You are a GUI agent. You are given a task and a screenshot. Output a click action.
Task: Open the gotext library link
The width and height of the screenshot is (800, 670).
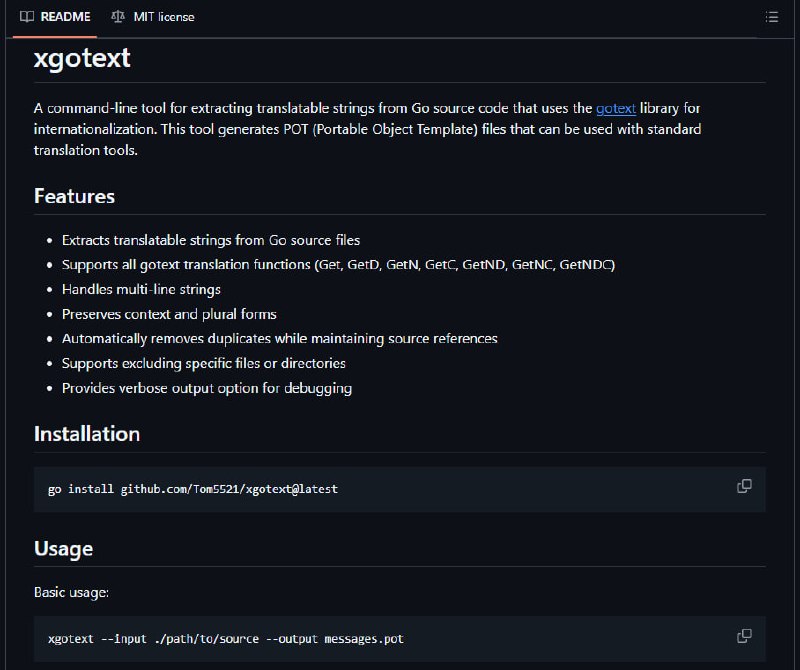pos(616,108)
